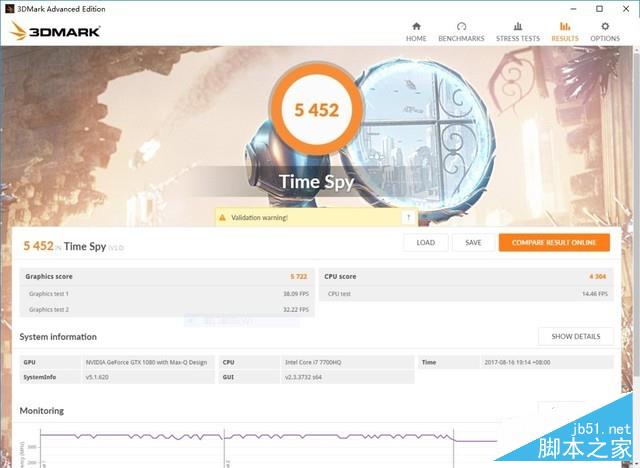Click COMPARE RESULT ONLINE button

[554, 243]
